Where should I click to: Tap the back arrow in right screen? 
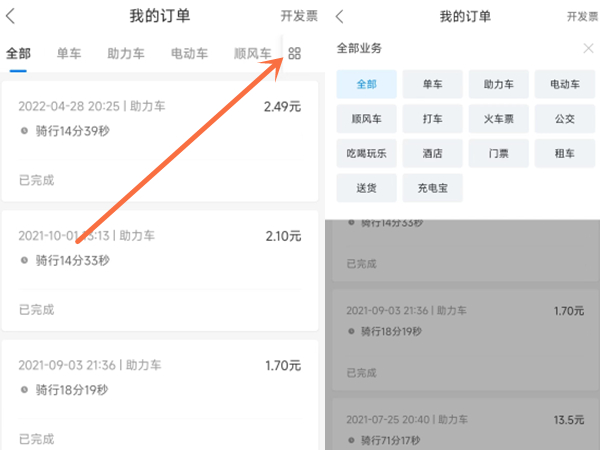click(x=339, y=16)
